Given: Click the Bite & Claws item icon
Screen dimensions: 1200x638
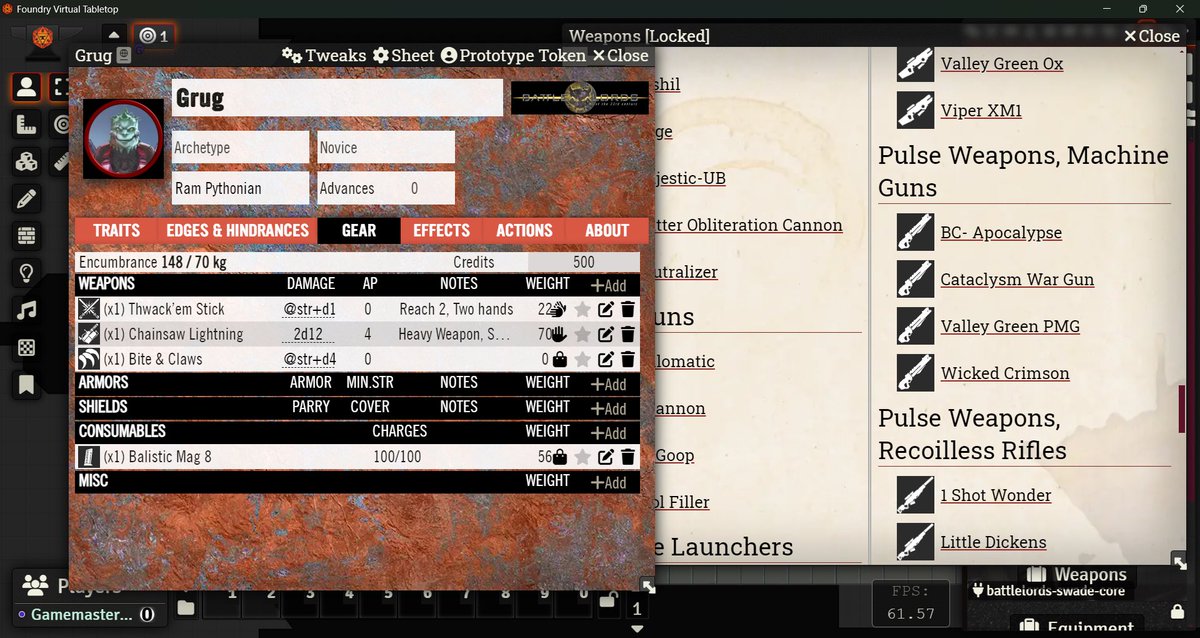Looking at the screenshot, I should [x=89, y=359].
